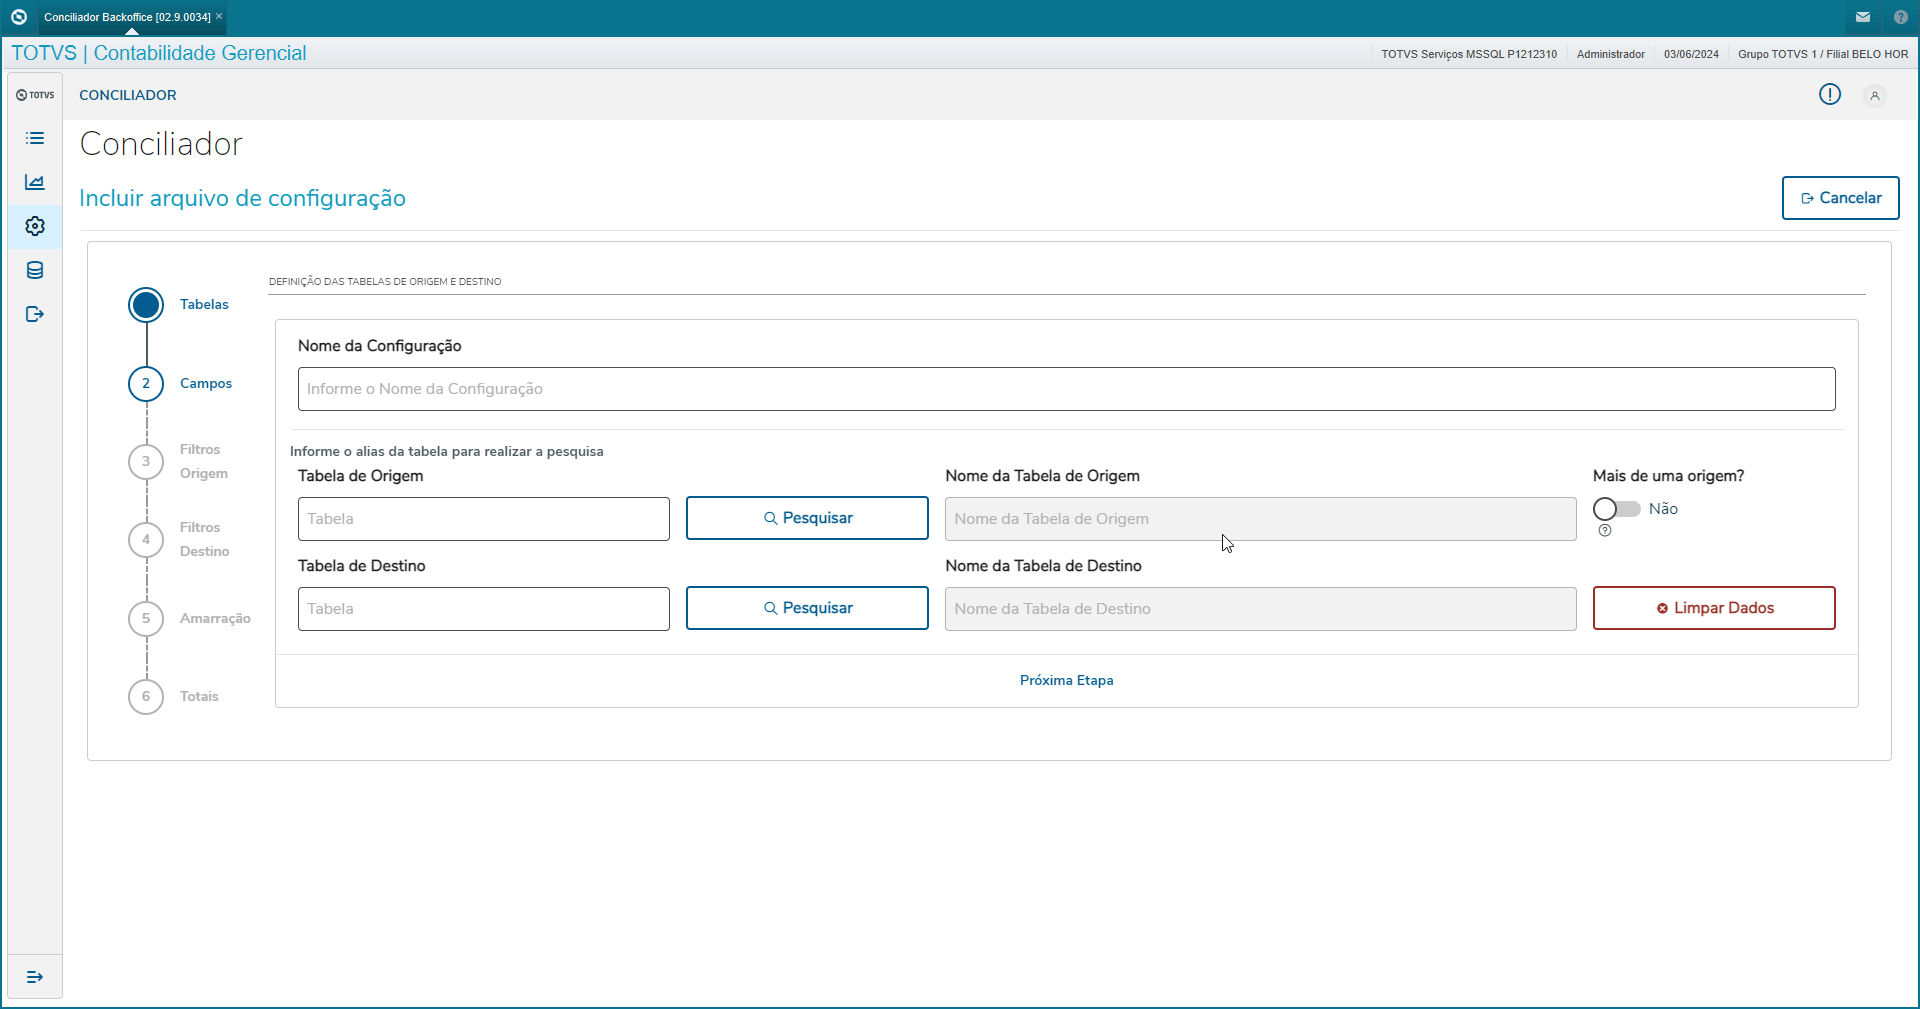Click the Administrador user label

tap(1611, 54)
